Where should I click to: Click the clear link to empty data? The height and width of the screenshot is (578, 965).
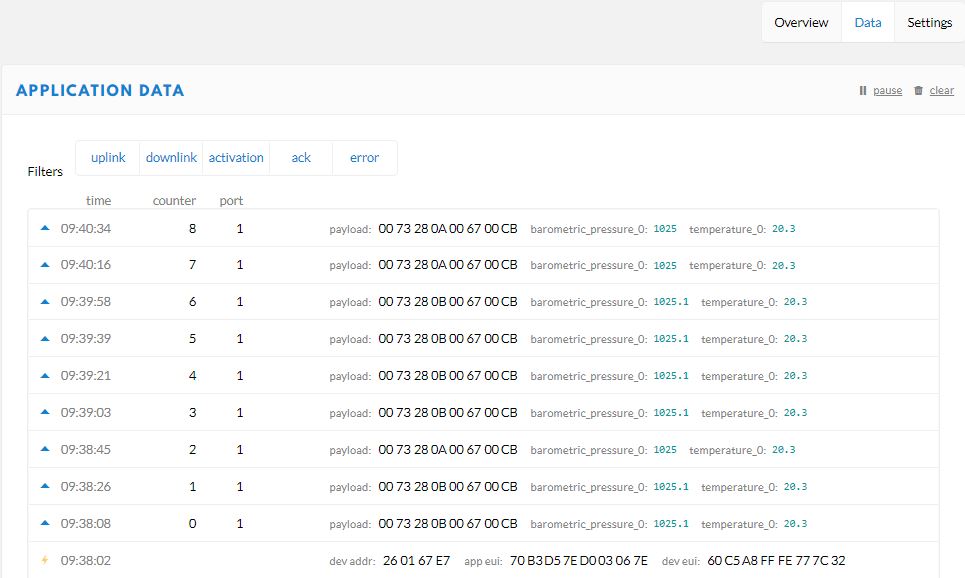pyautogui.click(x=941, y=91)
